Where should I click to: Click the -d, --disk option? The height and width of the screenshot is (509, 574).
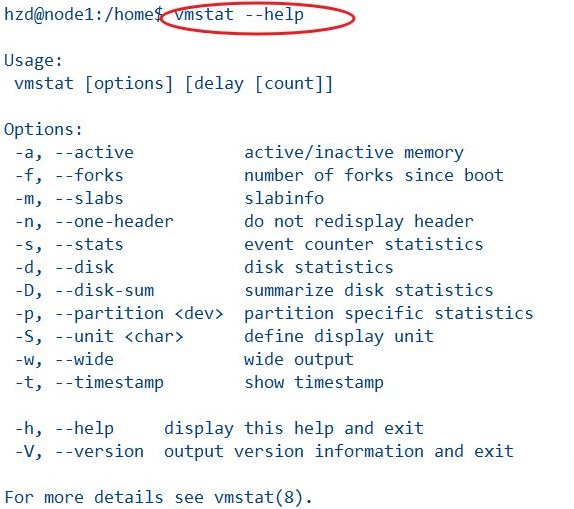[x=64, y=267]
